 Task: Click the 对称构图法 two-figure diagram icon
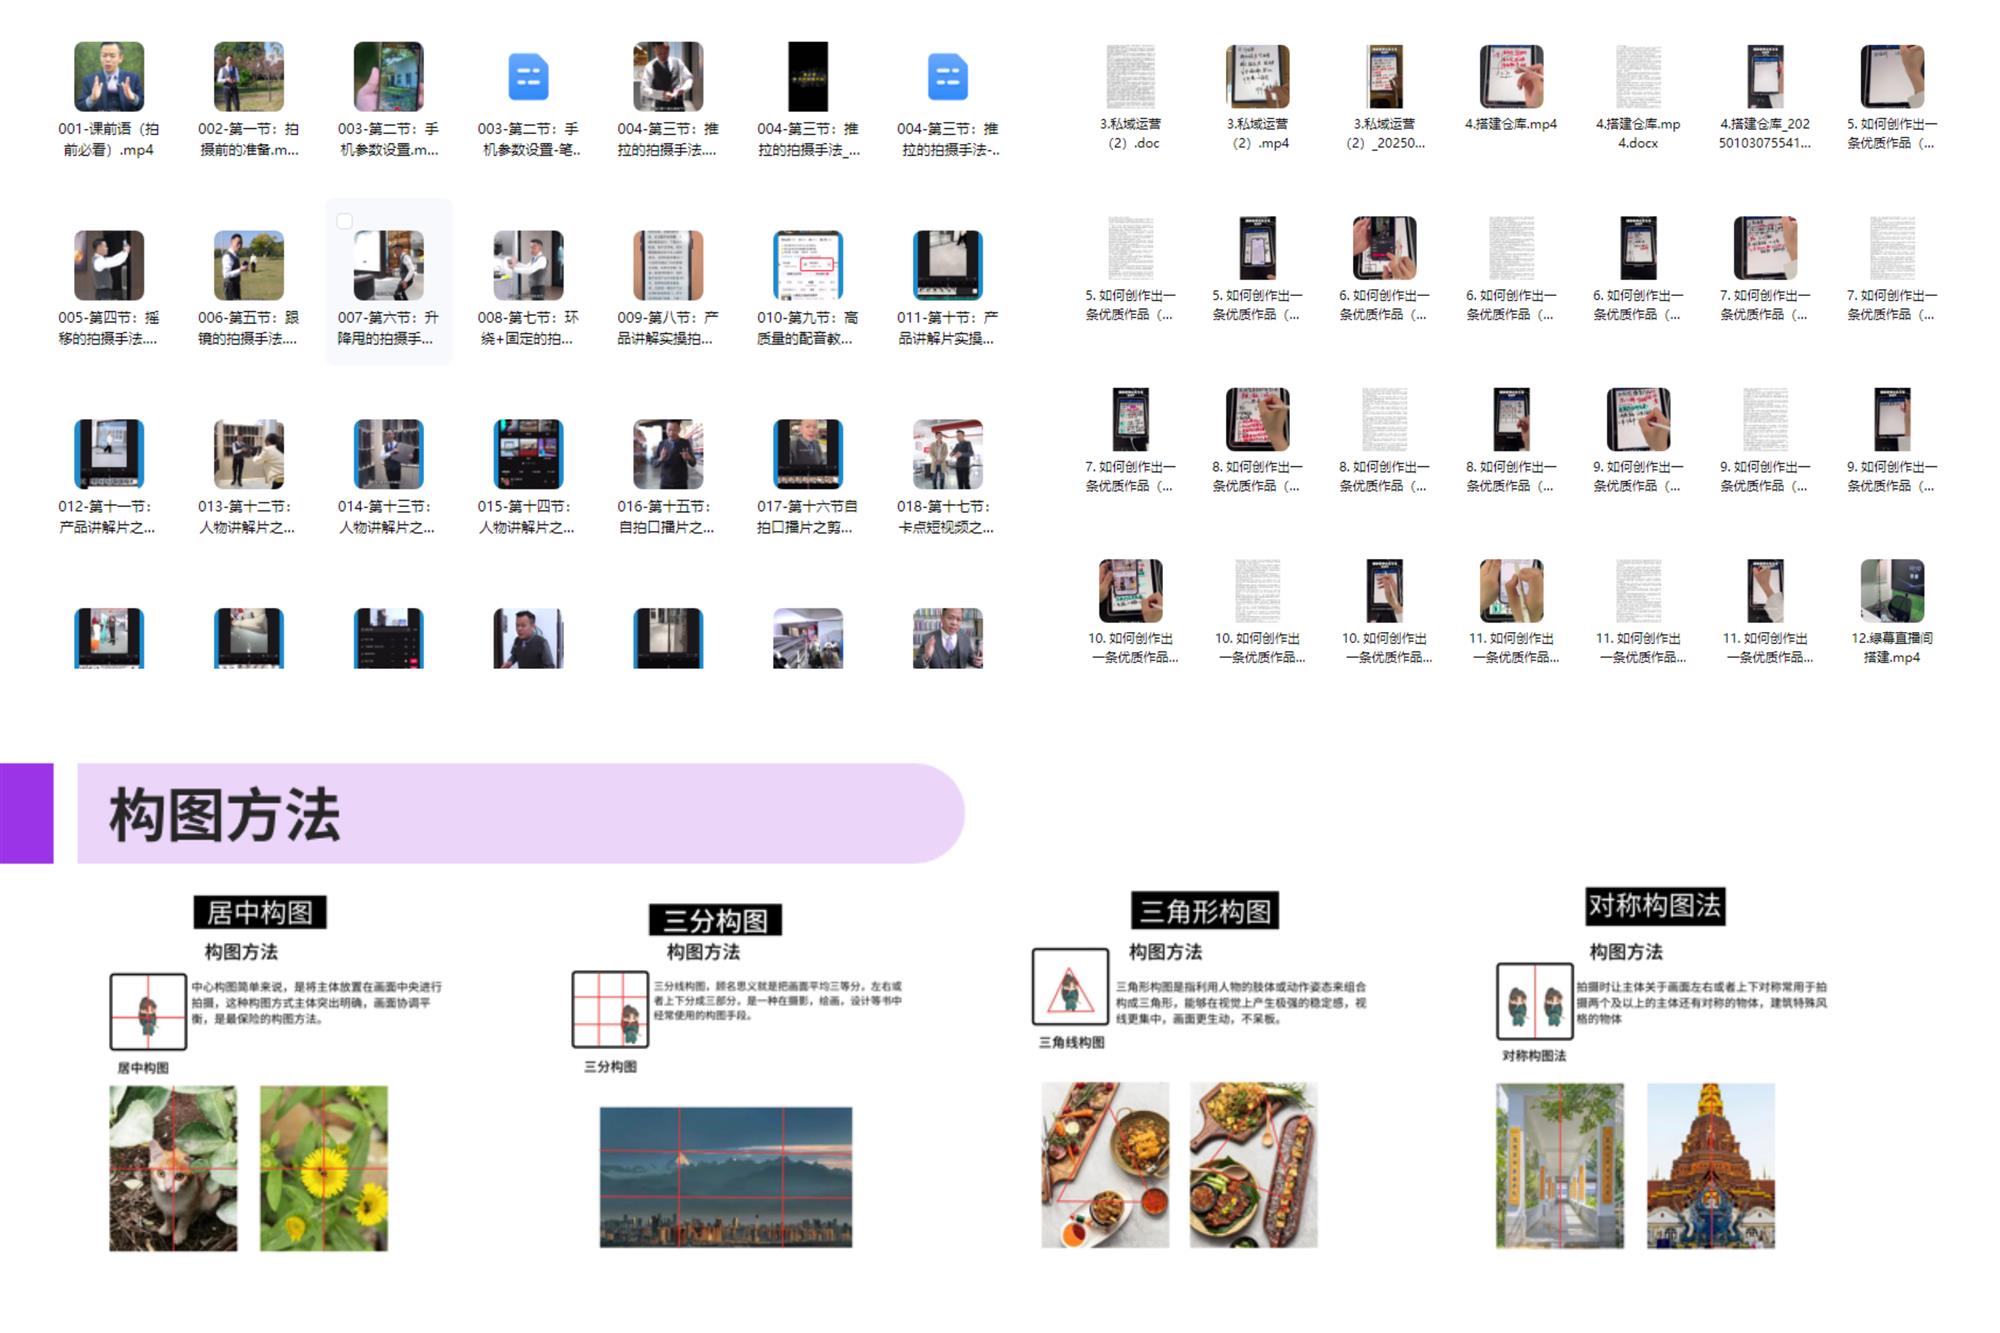click(1534, 1001)
